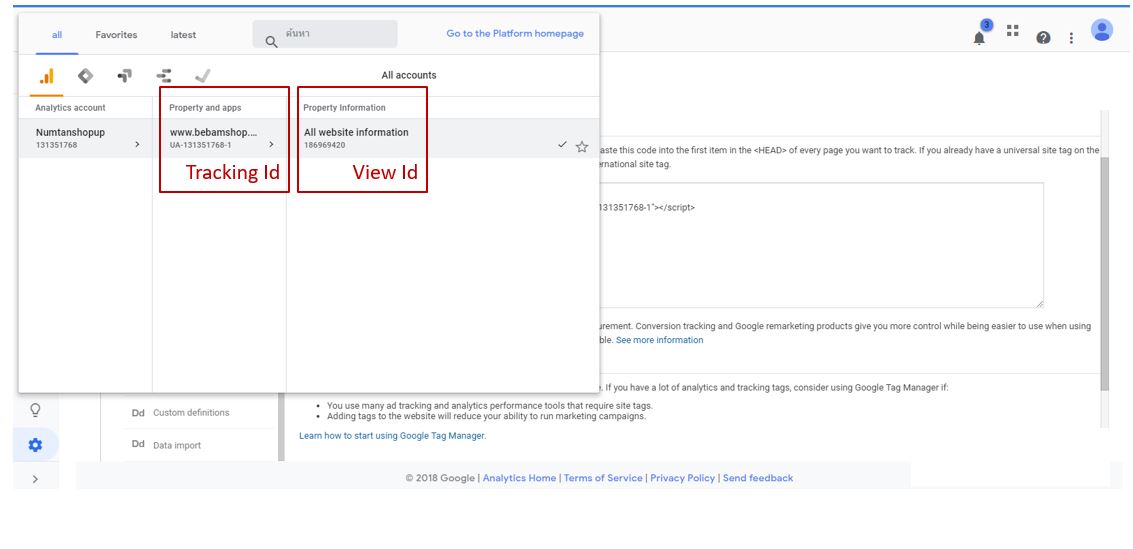Click the All accounts heading
Screen dimensions: 1133x549
point(409,75)
